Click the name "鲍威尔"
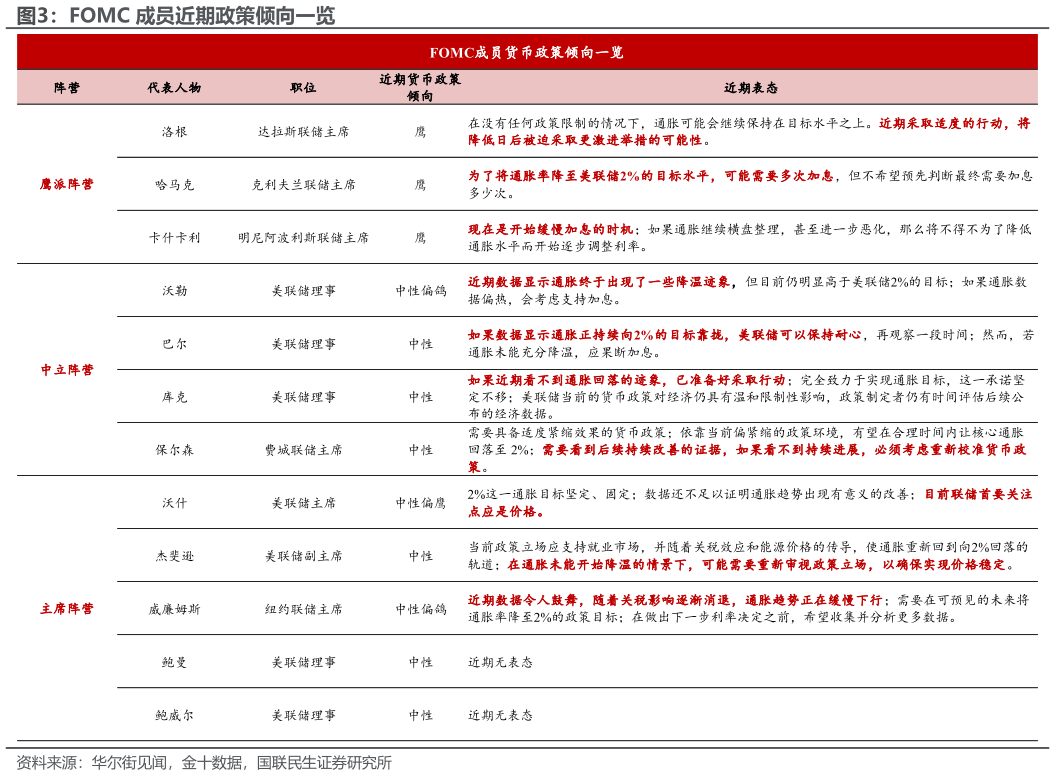Viewport: 1055px width, 775px height. pos(174,715)
